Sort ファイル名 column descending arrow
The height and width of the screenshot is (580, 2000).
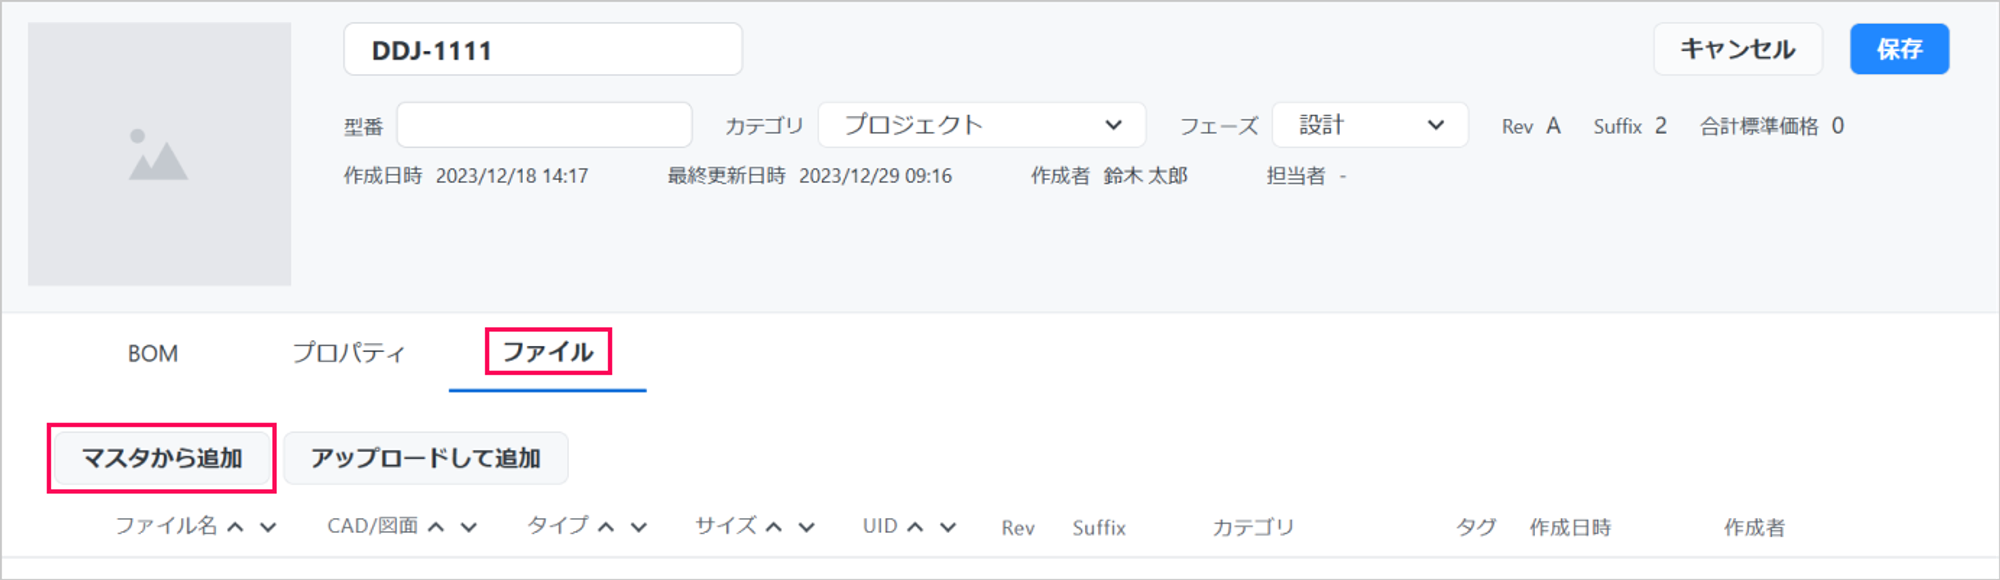(x=268, y=527)
